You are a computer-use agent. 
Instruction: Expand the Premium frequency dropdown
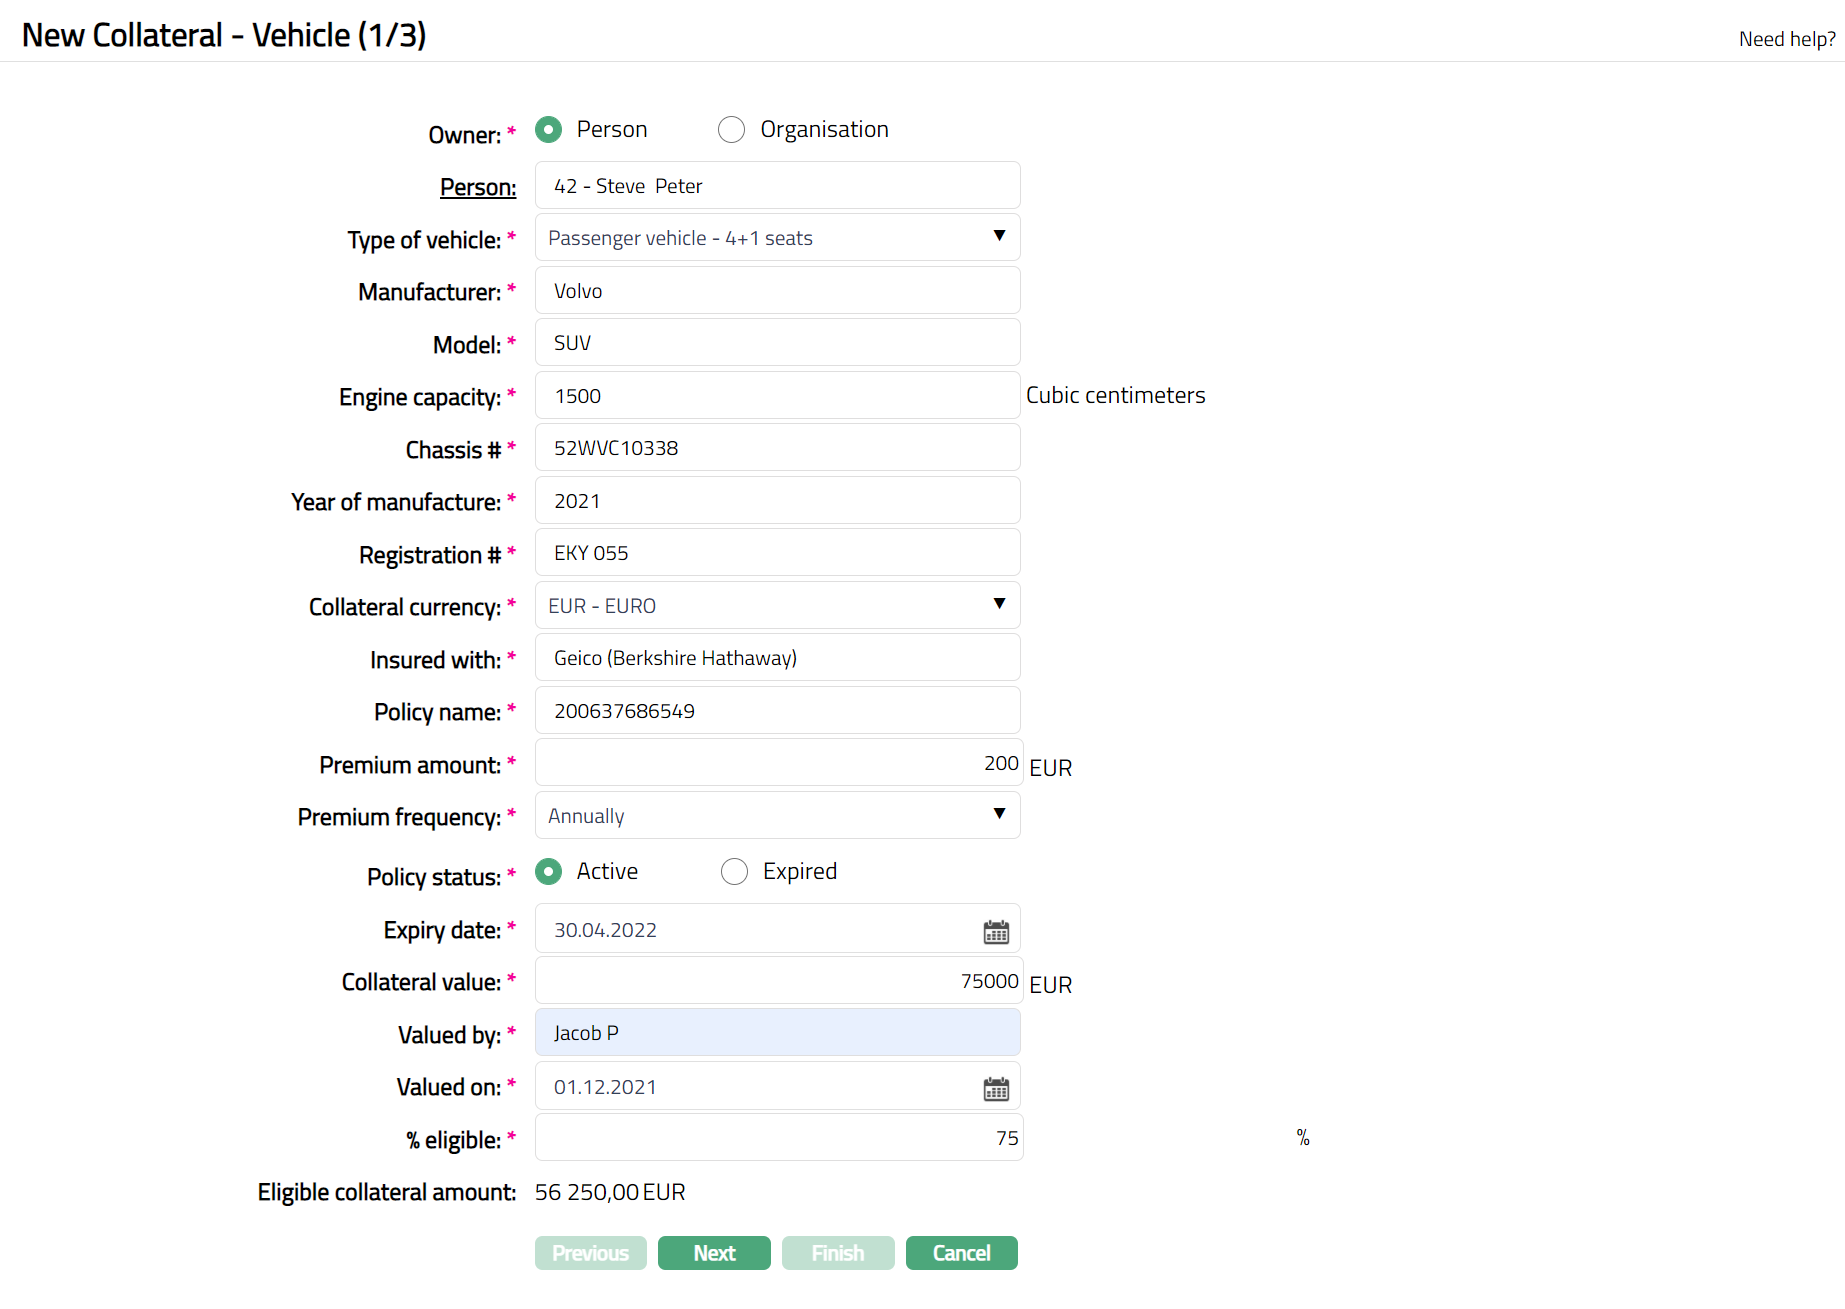pyautogui.click(x=777, y=816)
